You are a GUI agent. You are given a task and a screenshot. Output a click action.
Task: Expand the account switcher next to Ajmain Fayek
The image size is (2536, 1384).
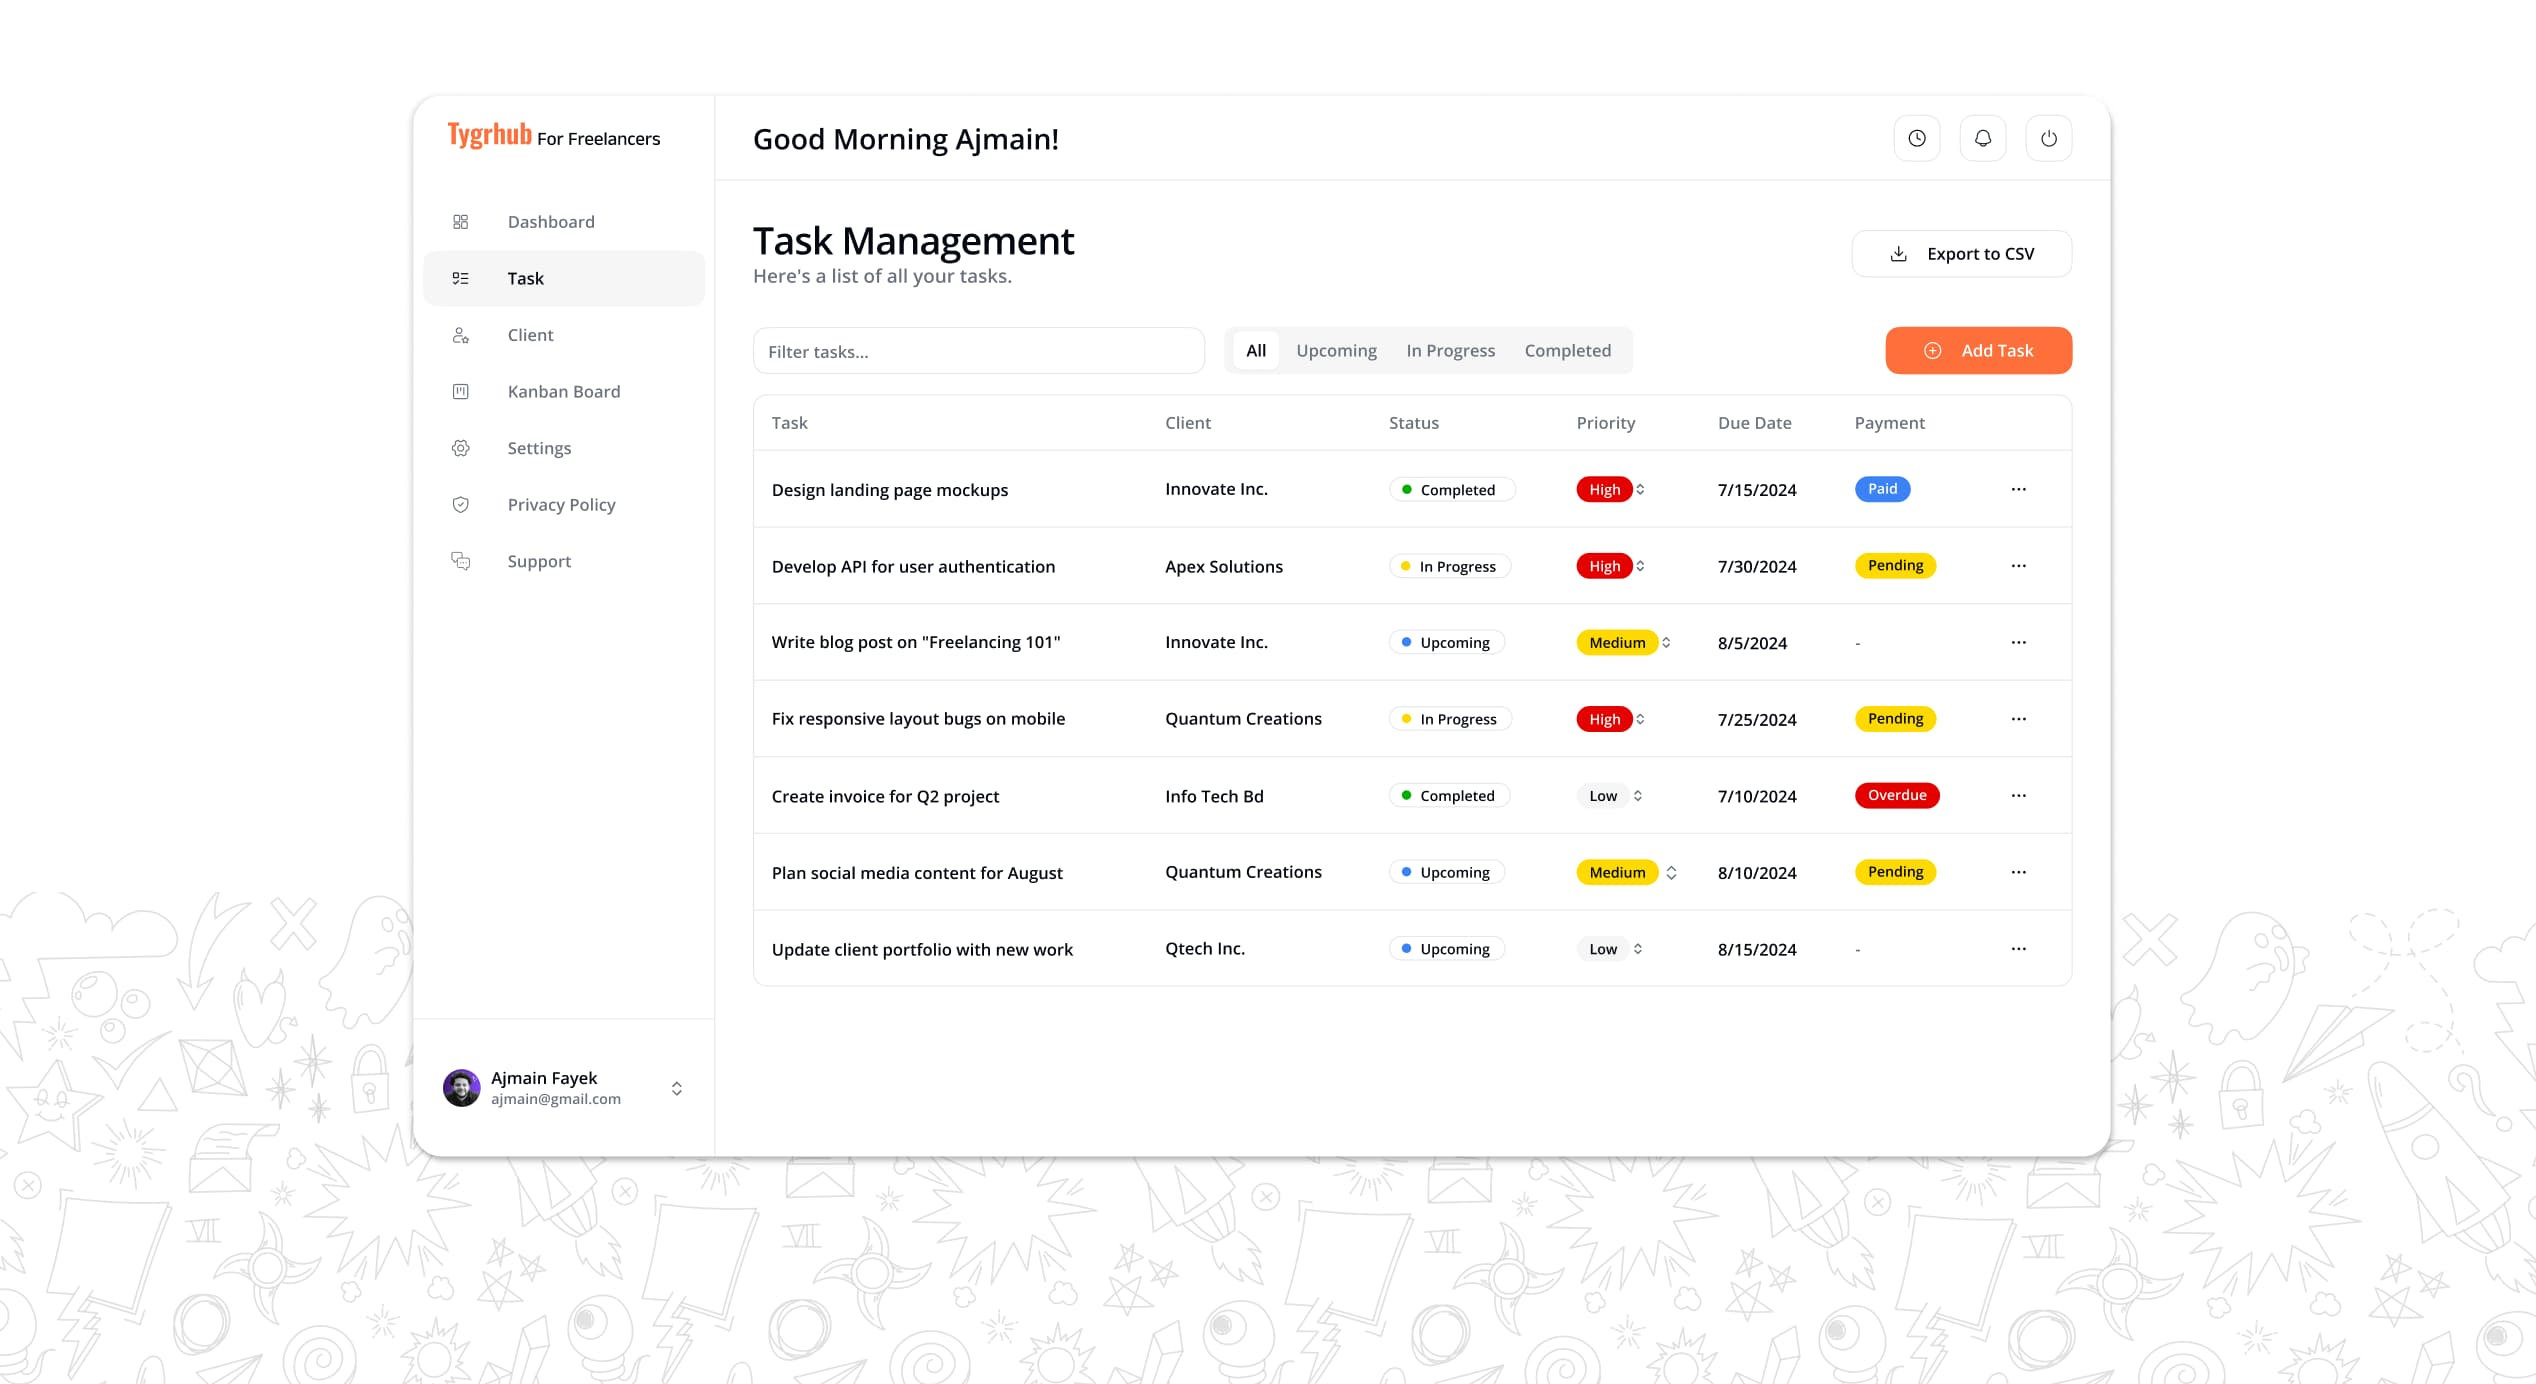tap(677, 1088)
